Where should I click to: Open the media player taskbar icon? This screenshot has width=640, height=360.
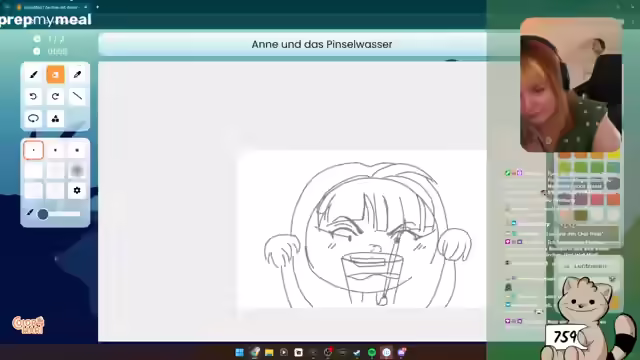[284, 352]
